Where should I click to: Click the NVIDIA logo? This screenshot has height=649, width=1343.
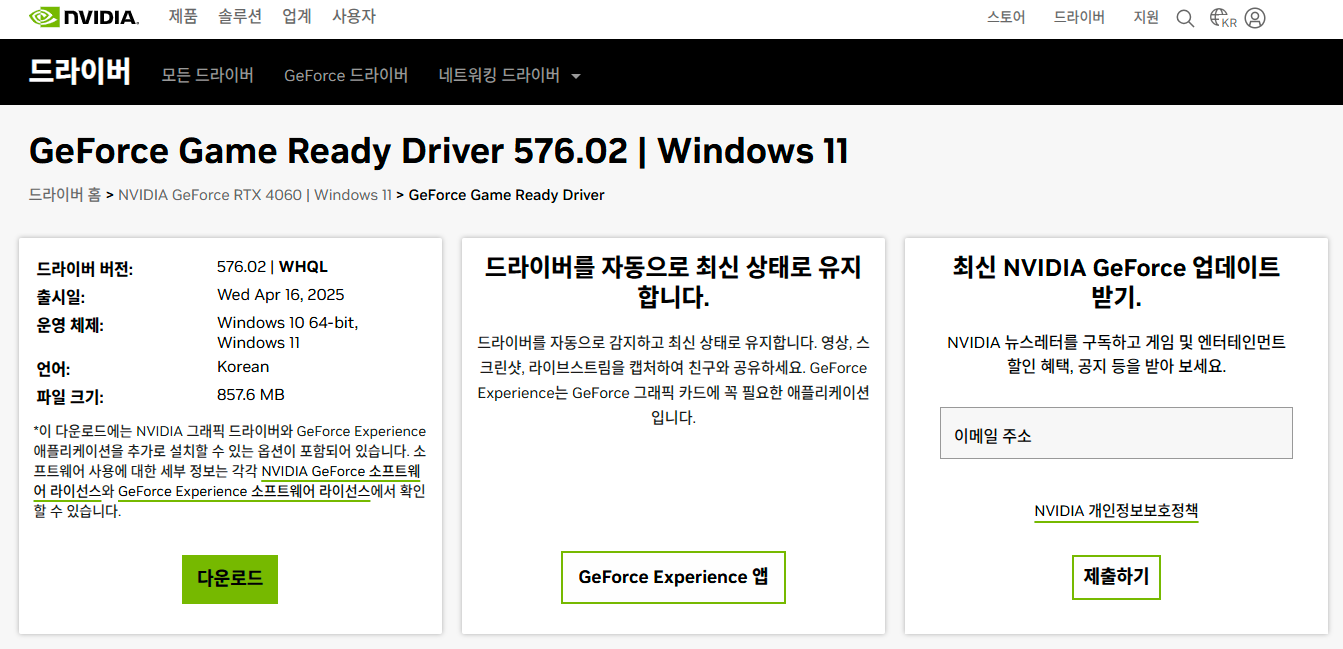tap(84, 17)
